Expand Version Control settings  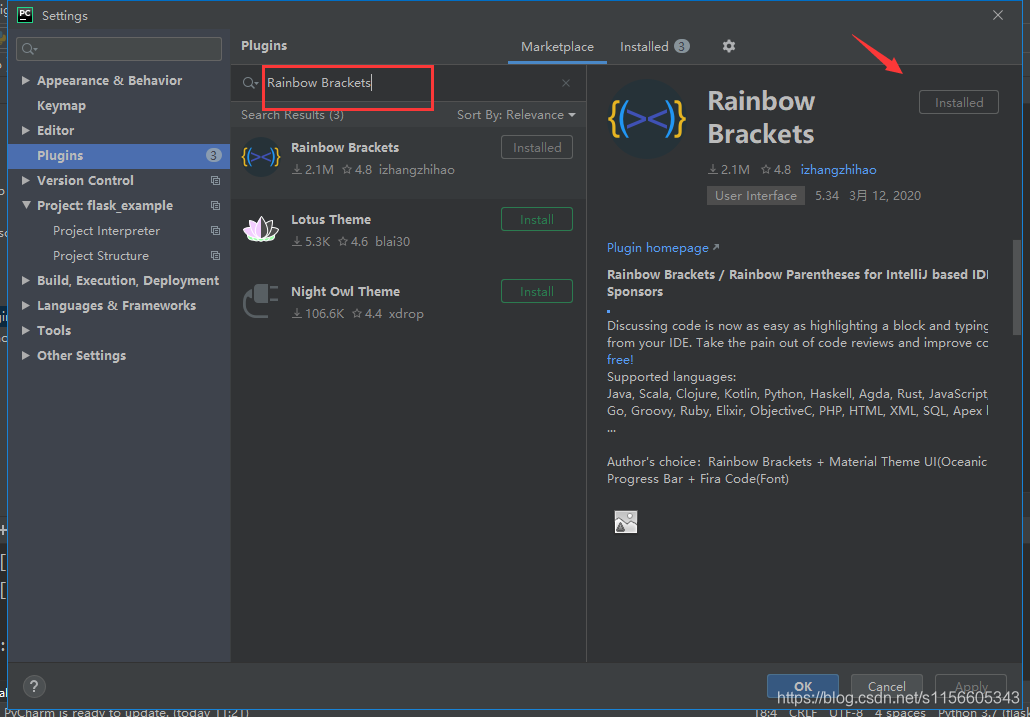pyautogui.click(x=26, y=180)
